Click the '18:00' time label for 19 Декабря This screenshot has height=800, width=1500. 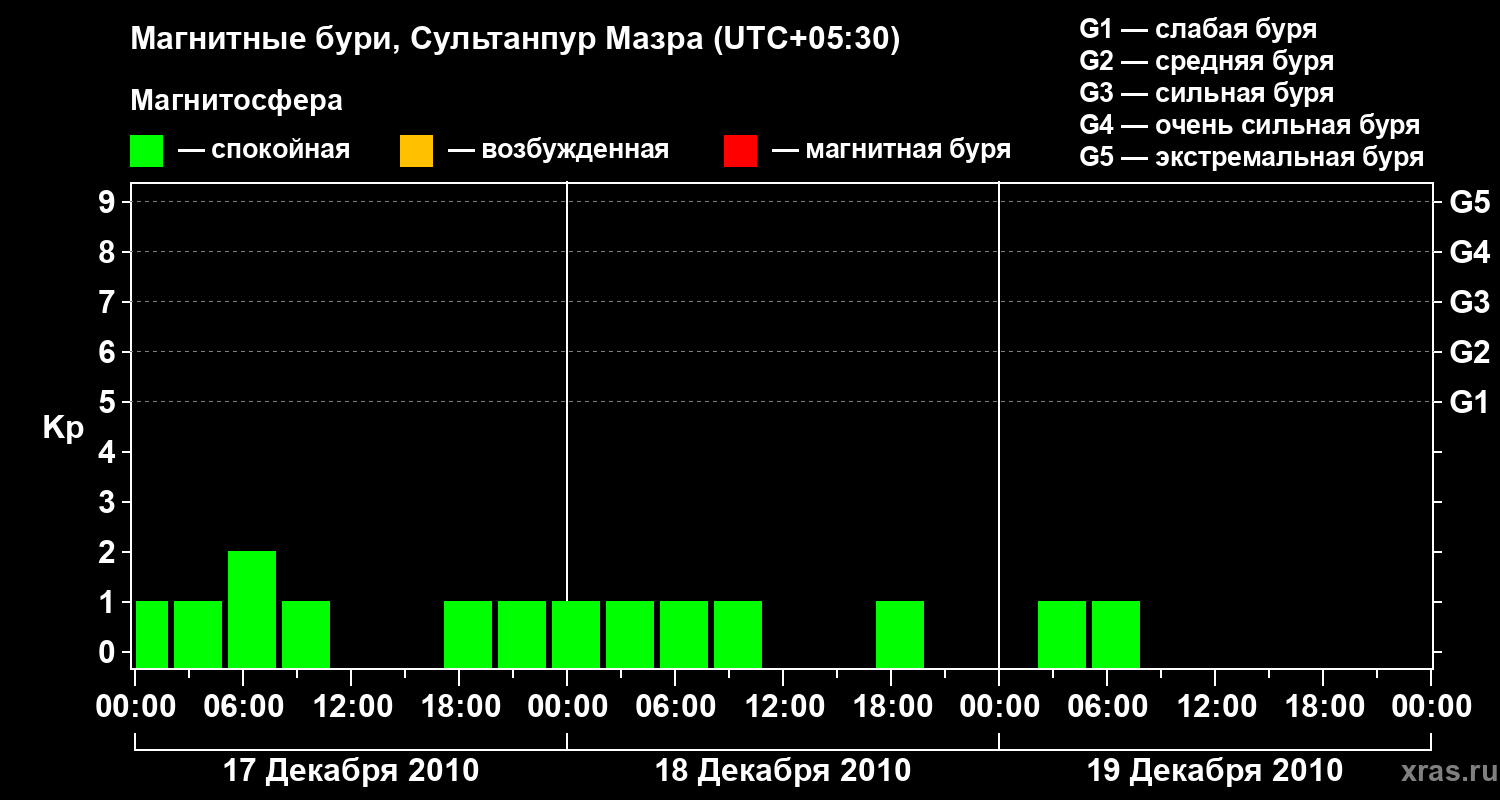[1323, 706]
